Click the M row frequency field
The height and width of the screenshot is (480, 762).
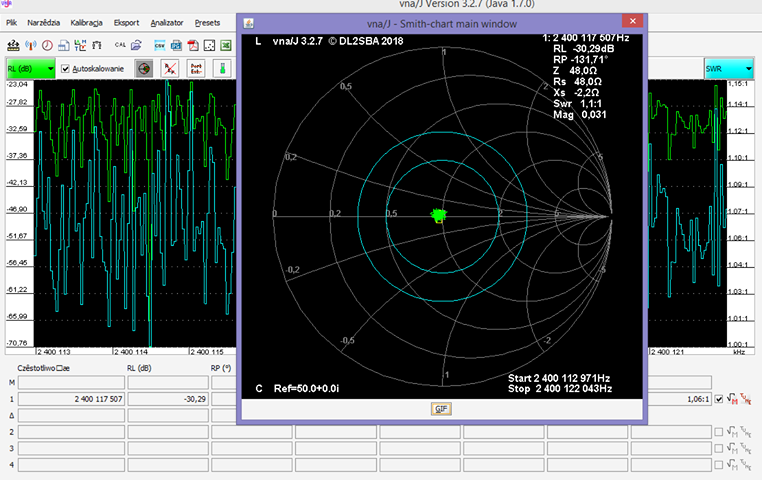point(71,382)
